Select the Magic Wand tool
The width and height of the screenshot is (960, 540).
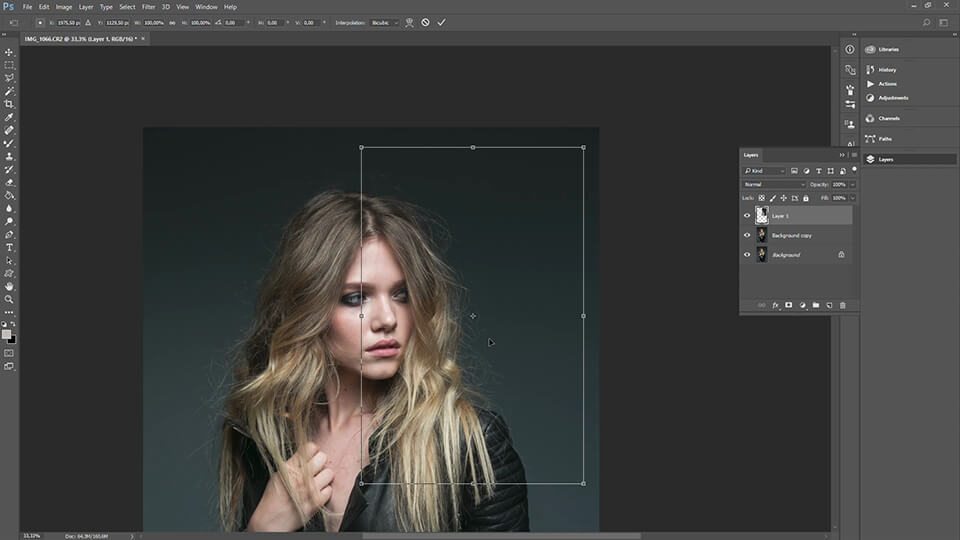point(9,91)
